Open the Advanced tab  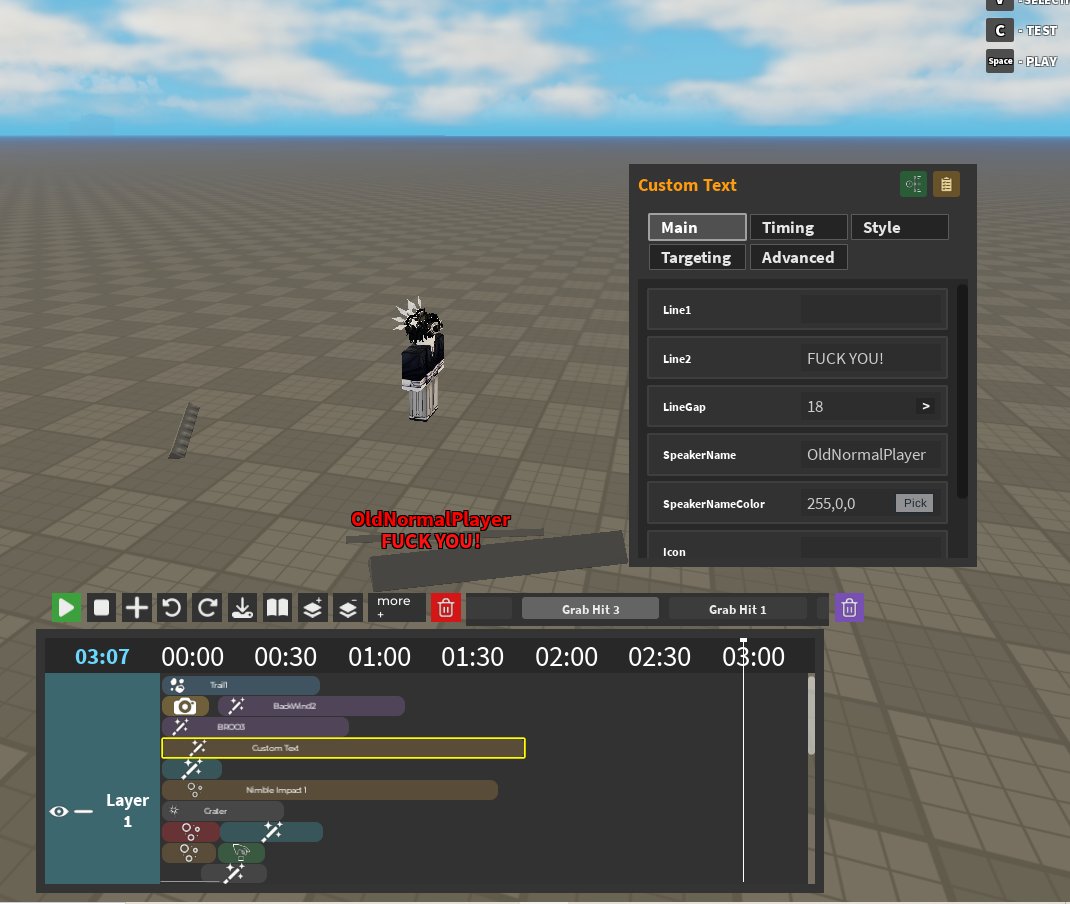coord(798,257)
